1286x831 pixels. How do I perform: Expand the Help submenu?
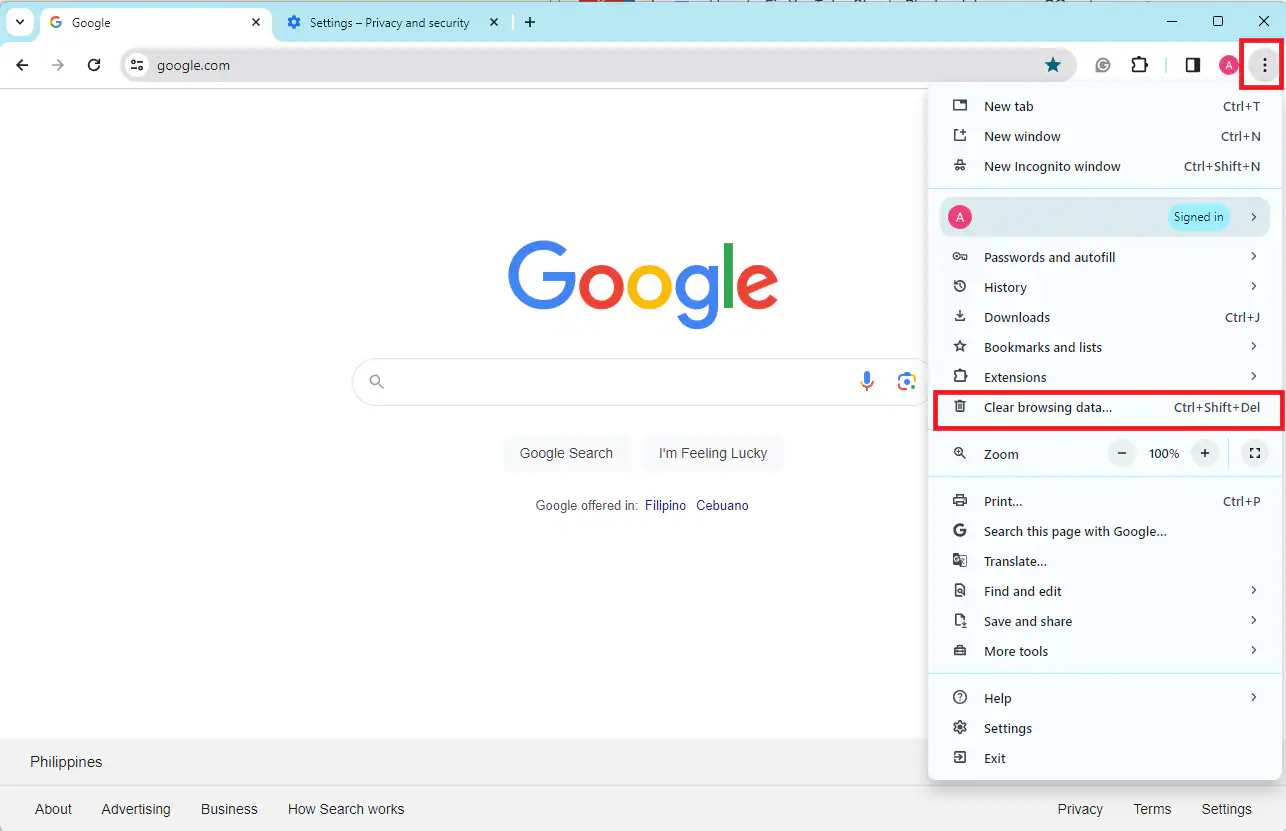pos(1105,698)
